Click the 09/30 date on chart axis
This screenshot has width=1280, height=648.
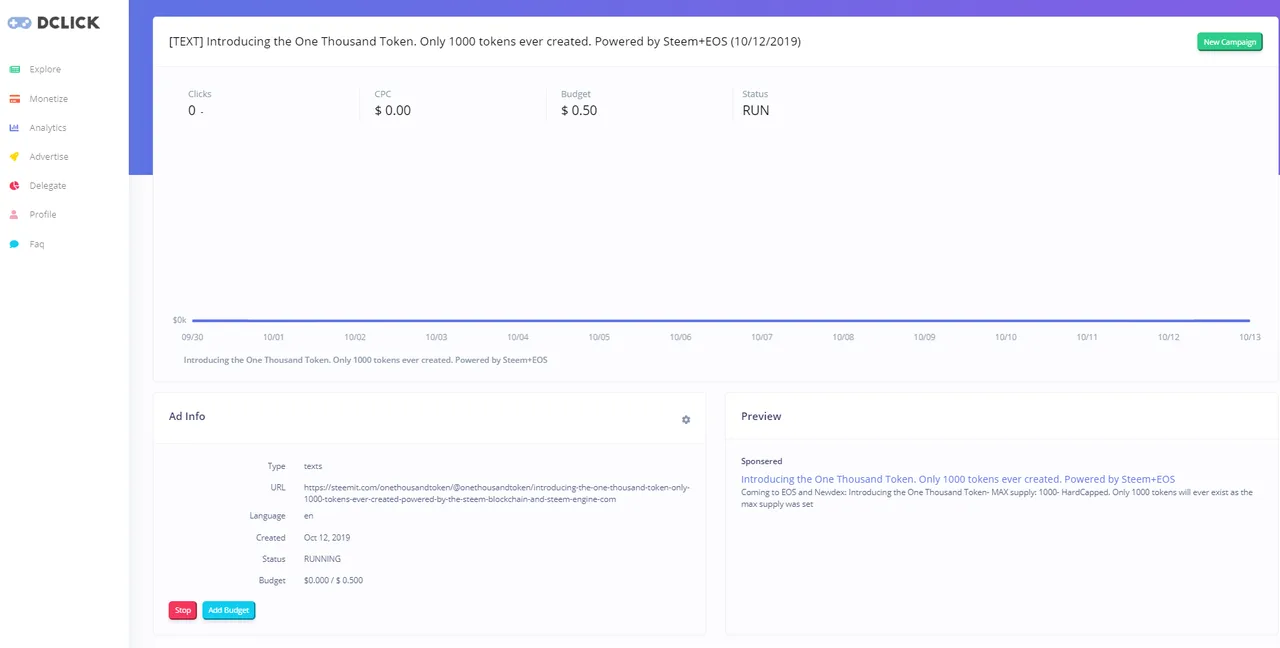[x=192, y=338]
